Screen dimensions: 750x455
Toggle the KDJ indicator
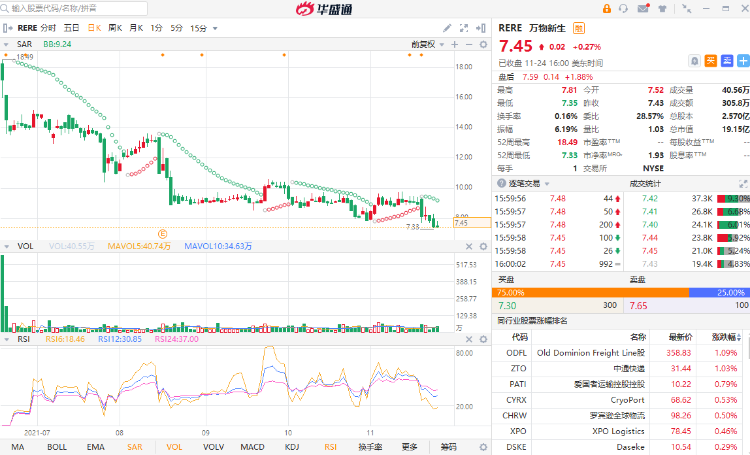coord(292,447)
